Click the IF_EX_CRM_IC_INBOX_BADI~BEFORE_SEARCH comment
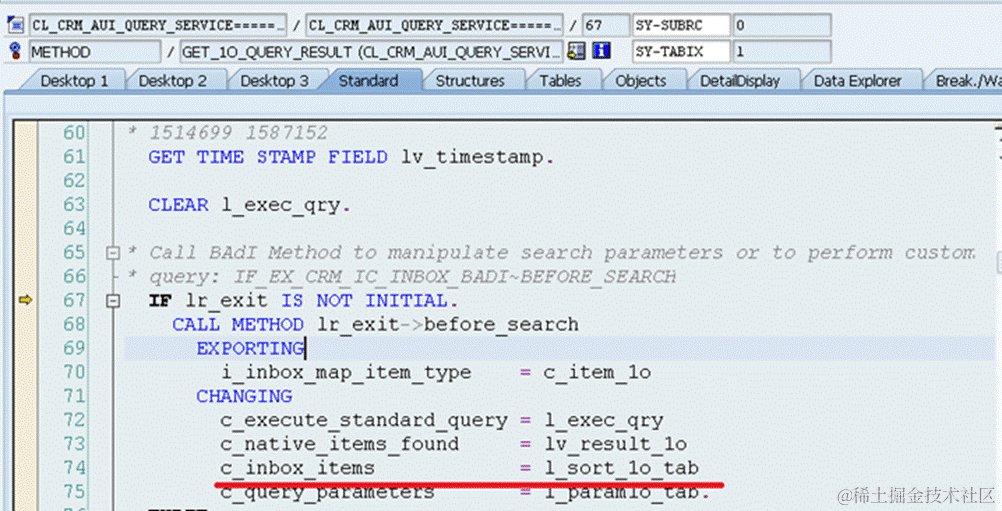Image resolution: width=1002 pixels, height=511 pixels. [x=455, y=277]
